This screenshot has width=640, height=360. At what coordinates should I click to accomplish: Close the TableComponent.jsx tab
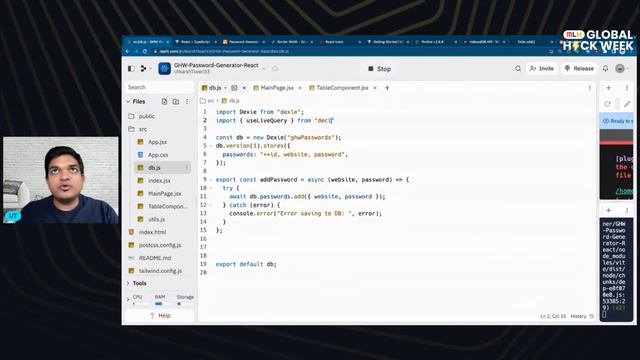375,88
